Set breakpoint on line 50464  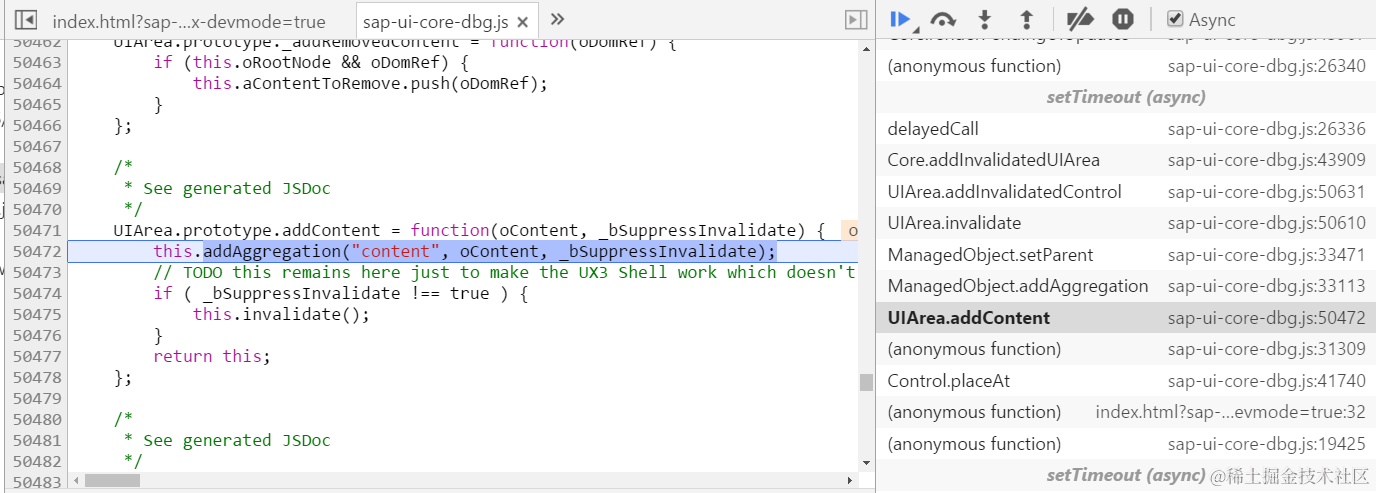point(37,84)
